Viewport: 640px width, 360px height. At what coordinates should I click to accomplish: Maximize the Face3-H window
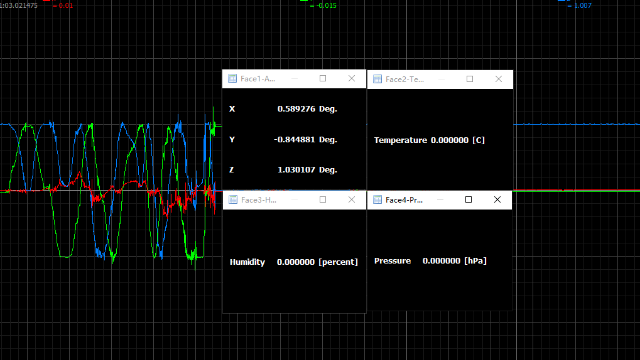point(323,200)
